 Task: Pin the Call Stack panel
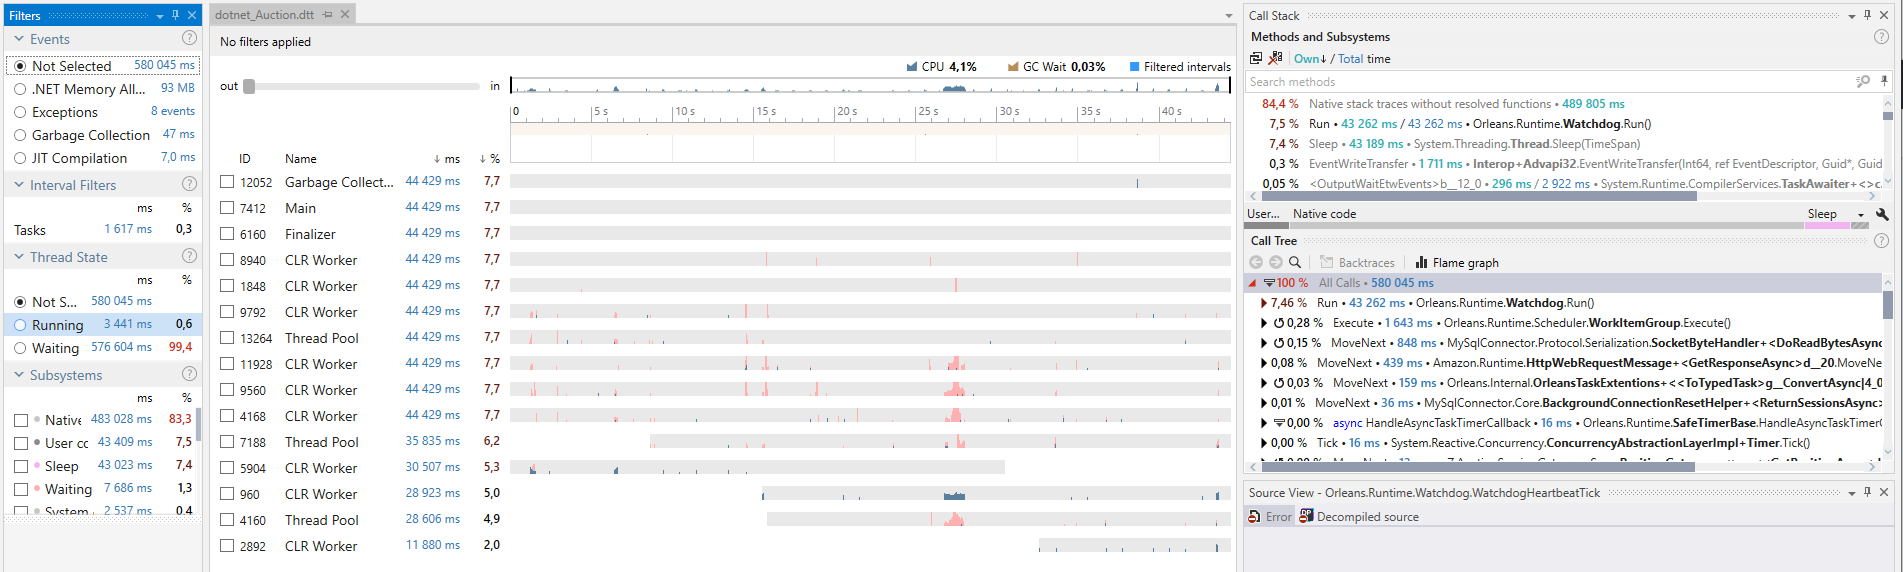pyautogui.click(x=1867, y=15)
